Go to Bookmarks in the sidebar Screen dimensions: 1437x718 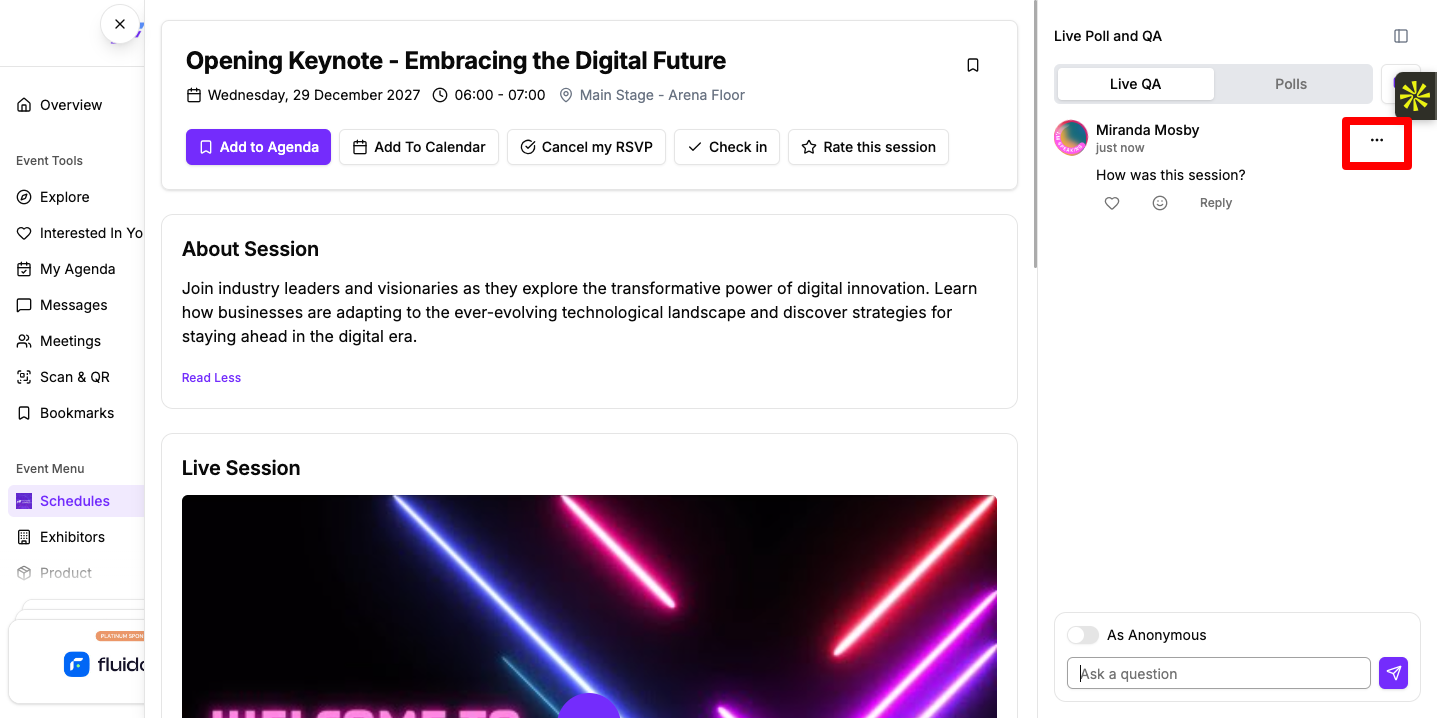pyautogui.click(x=76, y=413)
